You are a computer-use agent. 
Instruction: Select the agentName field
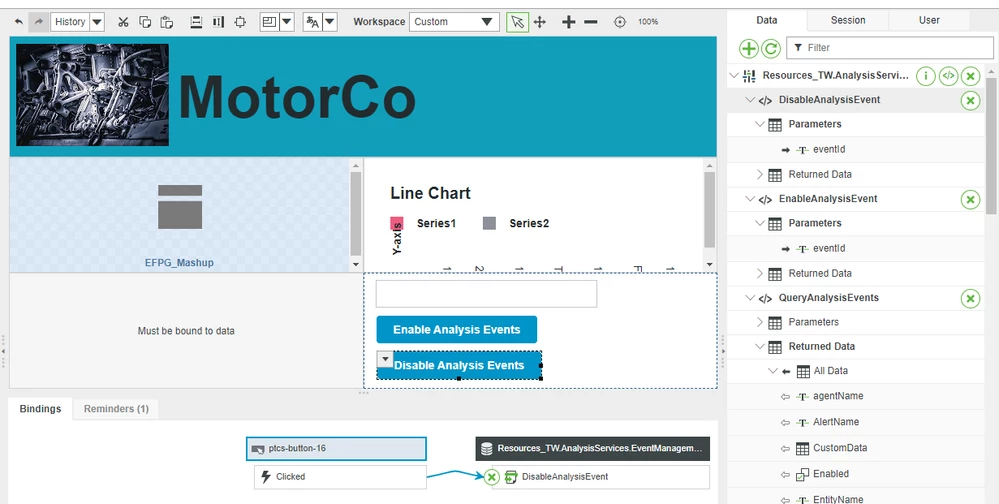[838, 396]
